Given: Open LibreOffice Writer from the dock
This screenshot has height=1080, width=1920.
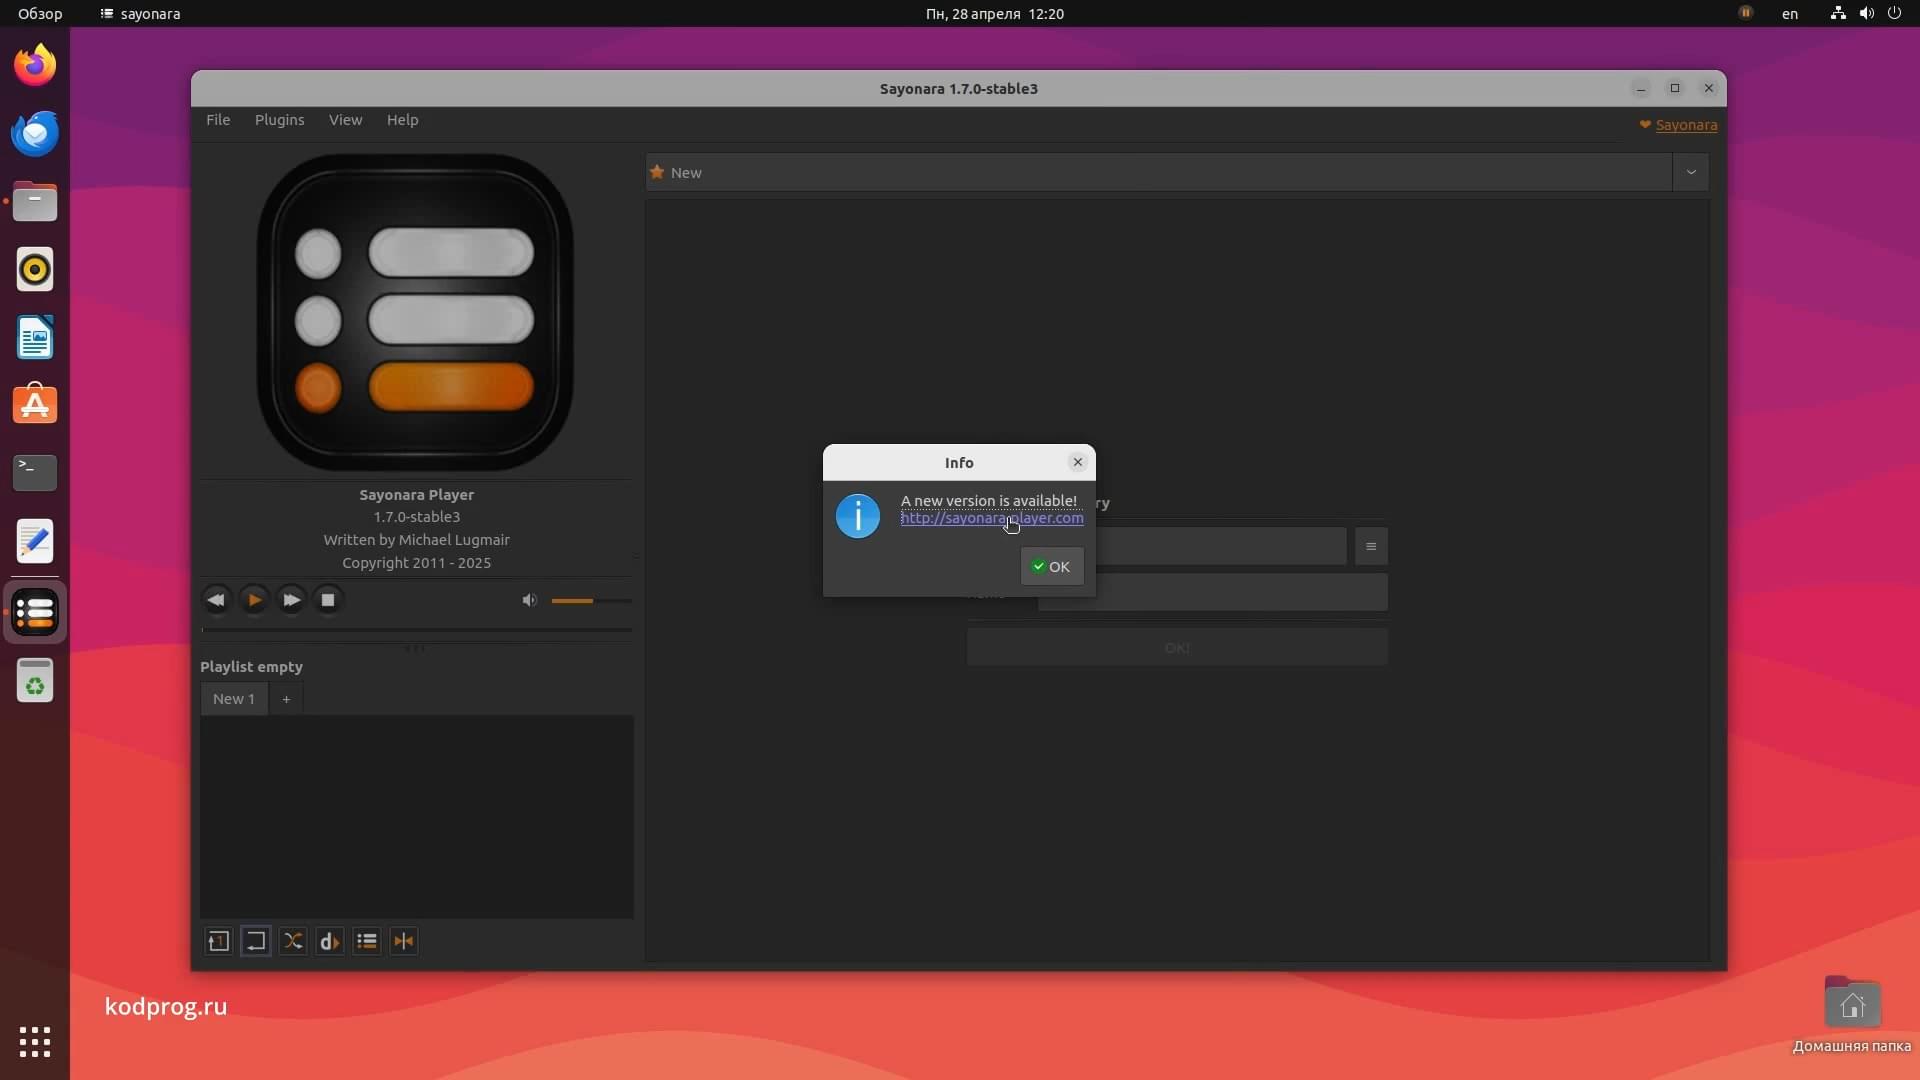Looking at the screenshot, I should click(35, 338).
